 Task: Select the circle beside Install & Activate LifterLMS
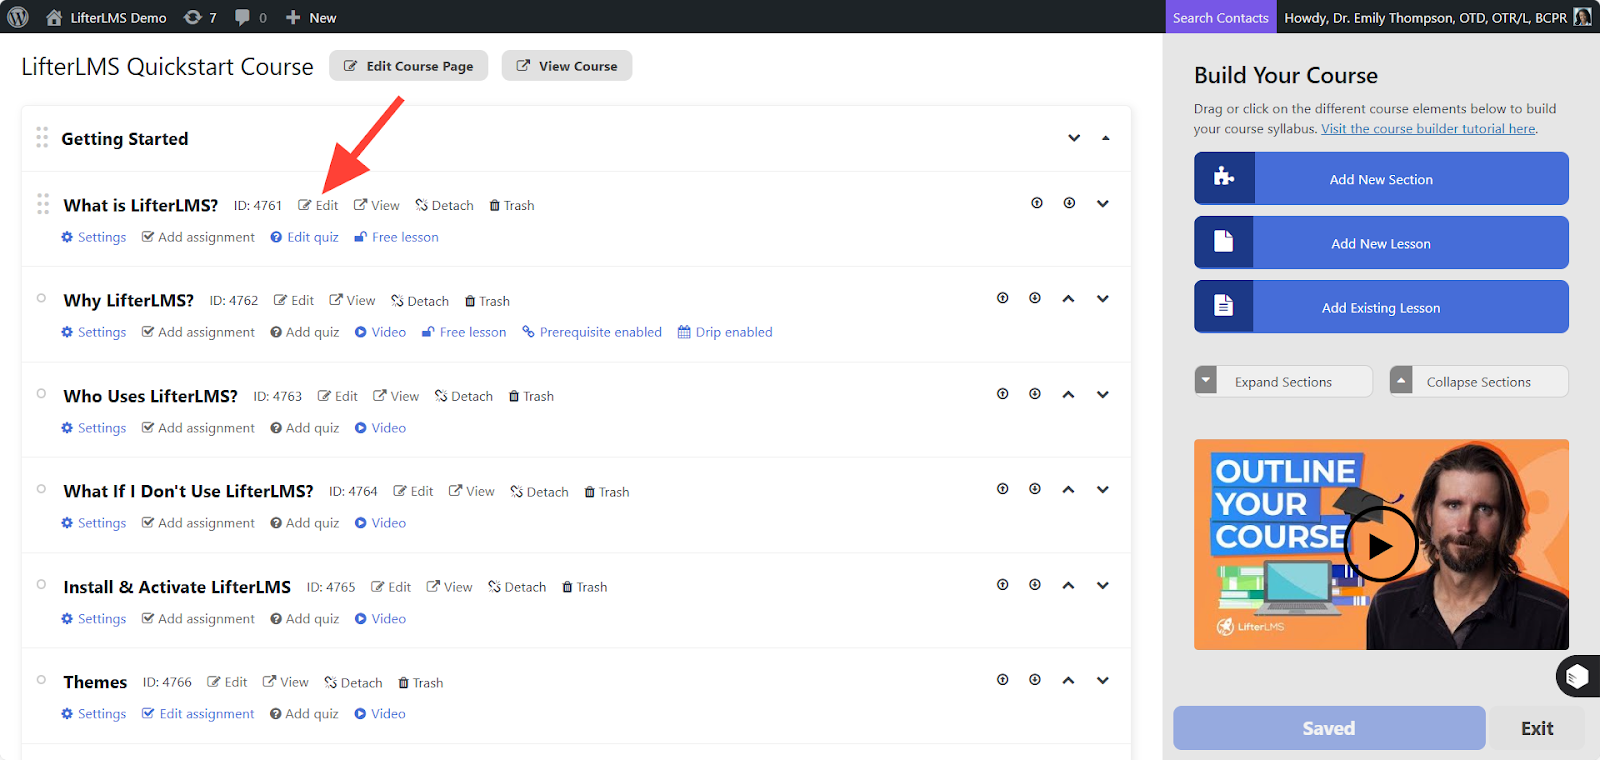[41, 585]
